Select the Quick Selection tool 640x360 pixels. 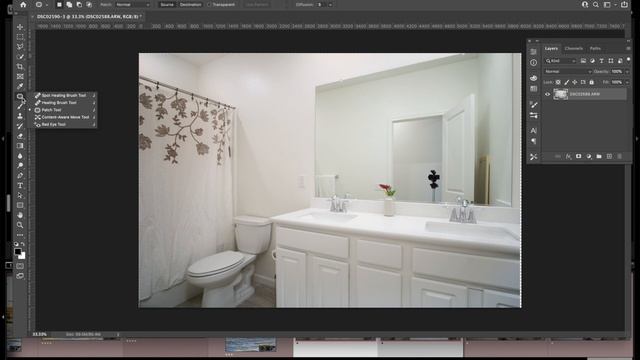coord(20,57)
